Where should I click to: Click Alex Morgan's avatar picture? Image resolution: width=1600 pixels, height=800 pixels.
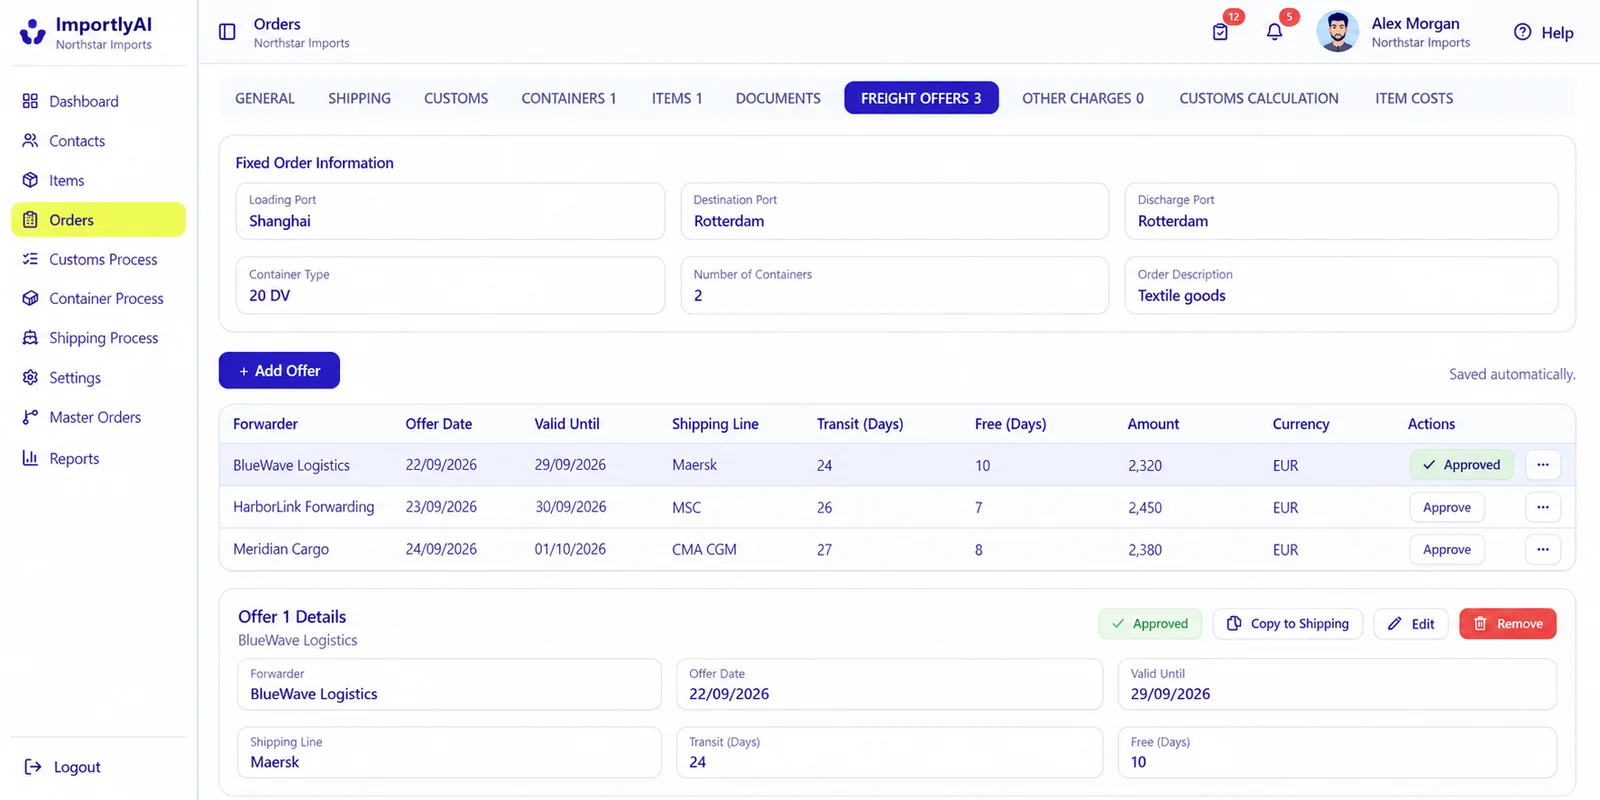click(1337, 32)
